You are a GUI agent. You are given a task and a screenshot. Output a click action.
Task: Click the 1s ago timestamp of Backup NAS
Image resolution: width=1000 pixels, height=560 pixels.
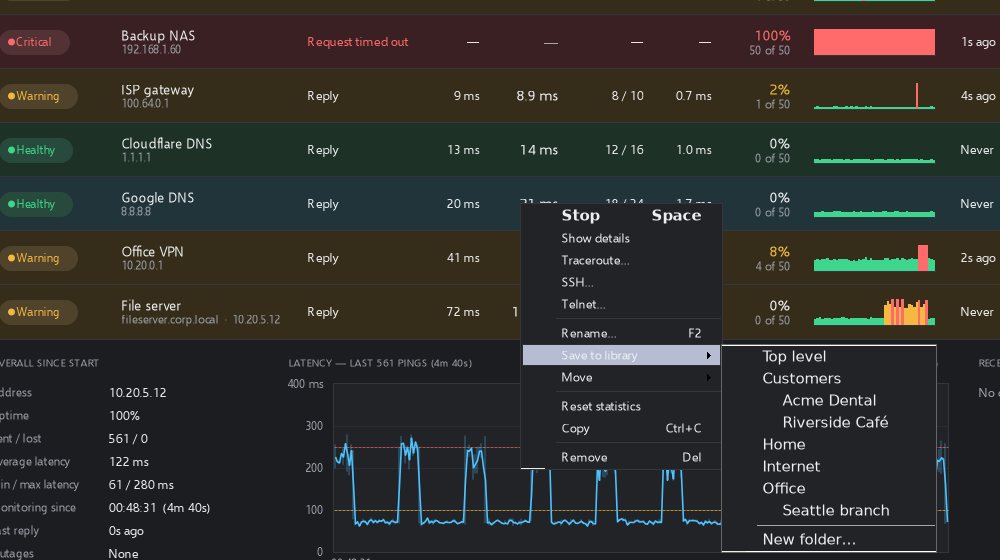pos(978,42)
